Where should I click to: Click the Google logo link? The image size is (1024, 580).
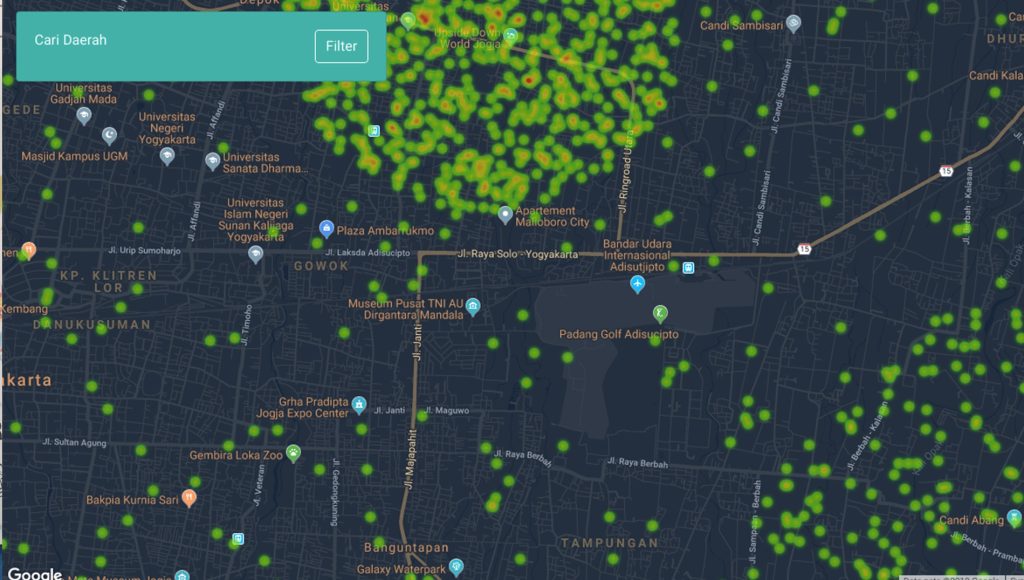(35, 573)
